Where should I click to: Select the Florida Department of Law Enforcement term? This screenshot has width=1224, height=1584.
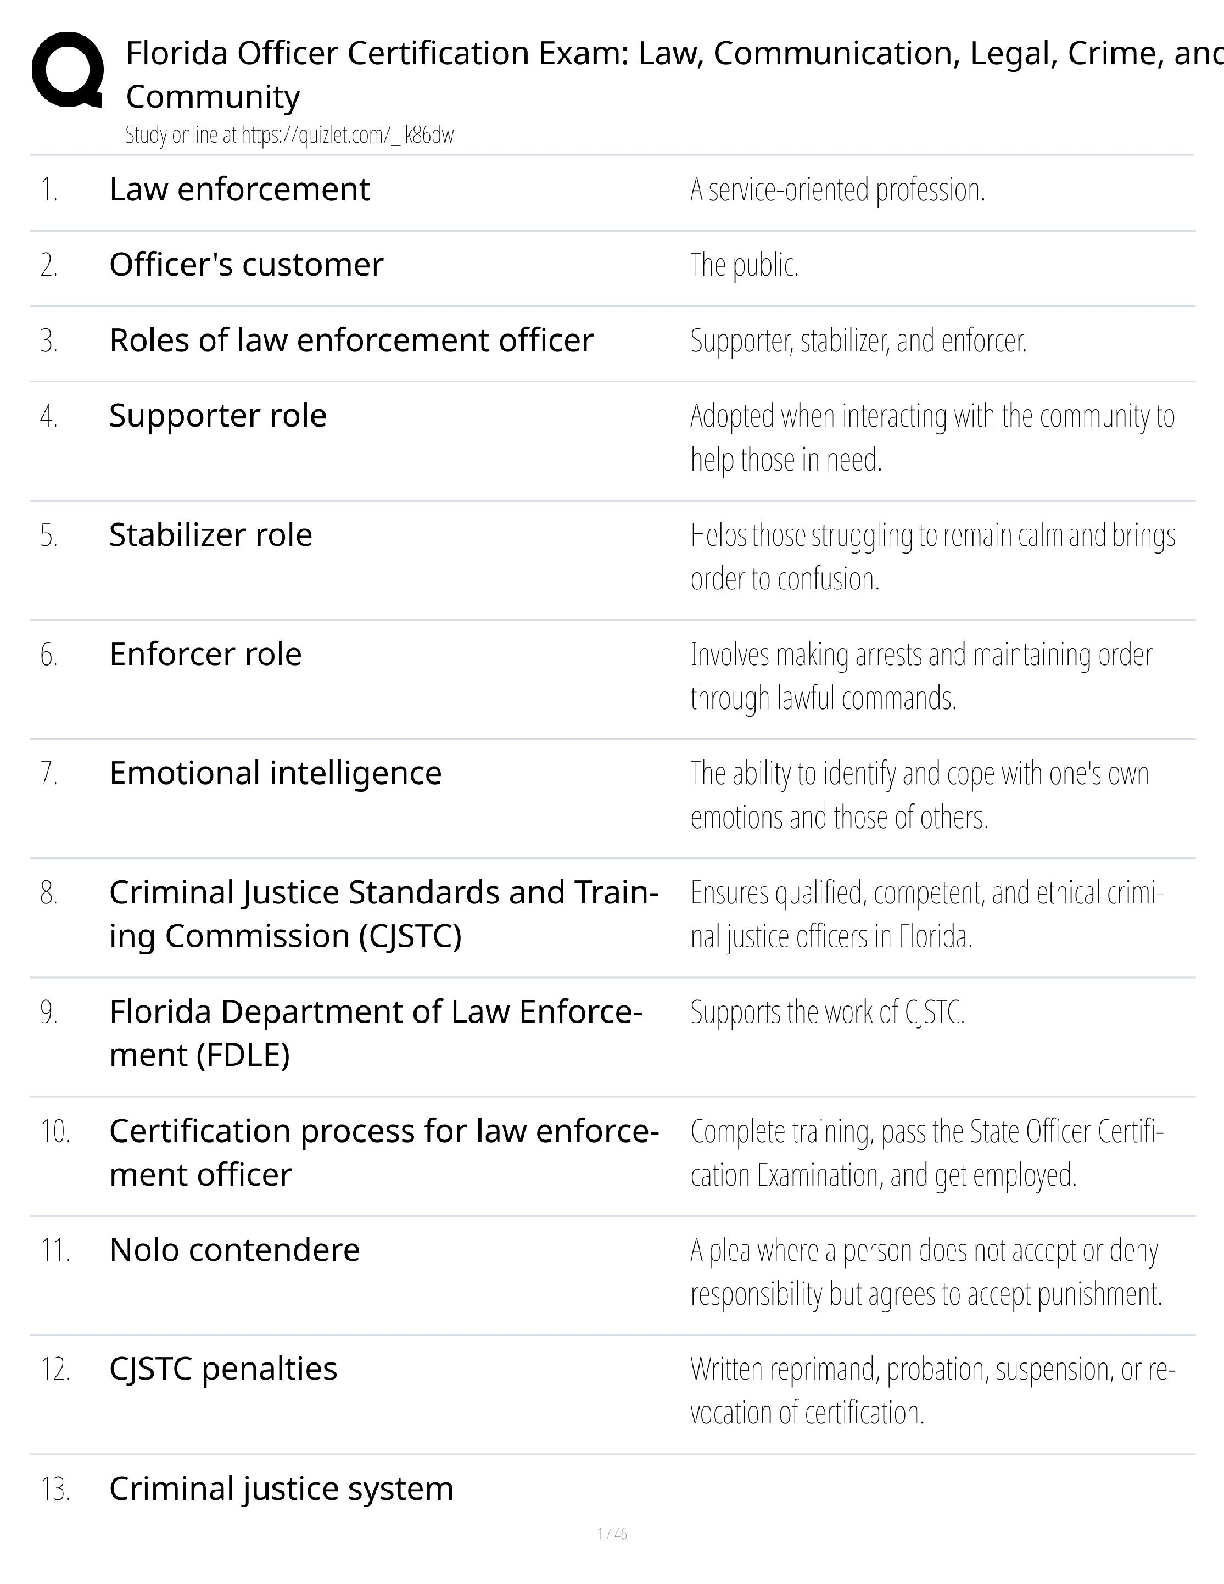coord(375,1033)
